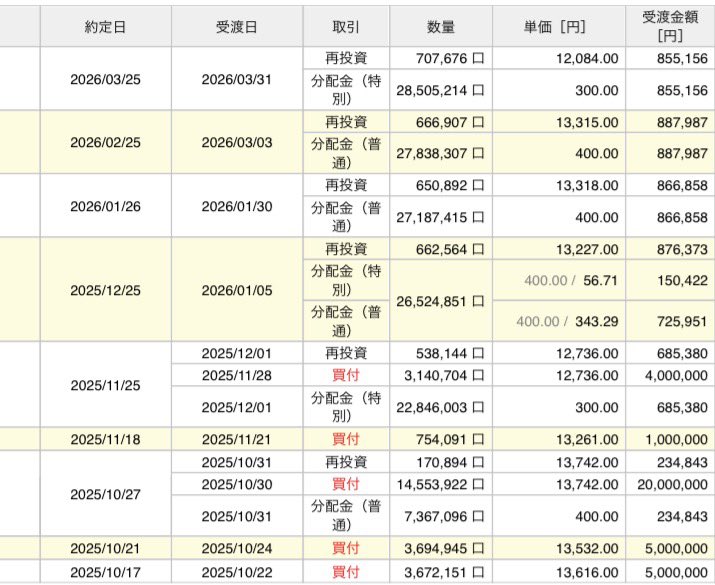Click amount 876,373
Image resolution: width=715 pixels, height=585 pixels.
coord(682,249)
